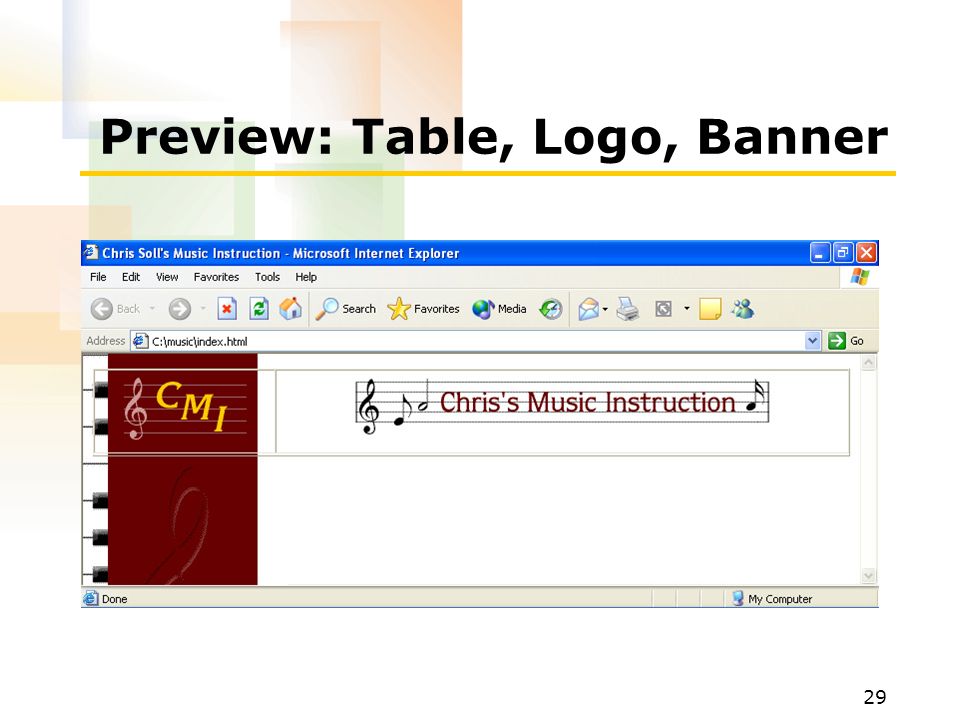Open the Edit menu

[130, 277]
